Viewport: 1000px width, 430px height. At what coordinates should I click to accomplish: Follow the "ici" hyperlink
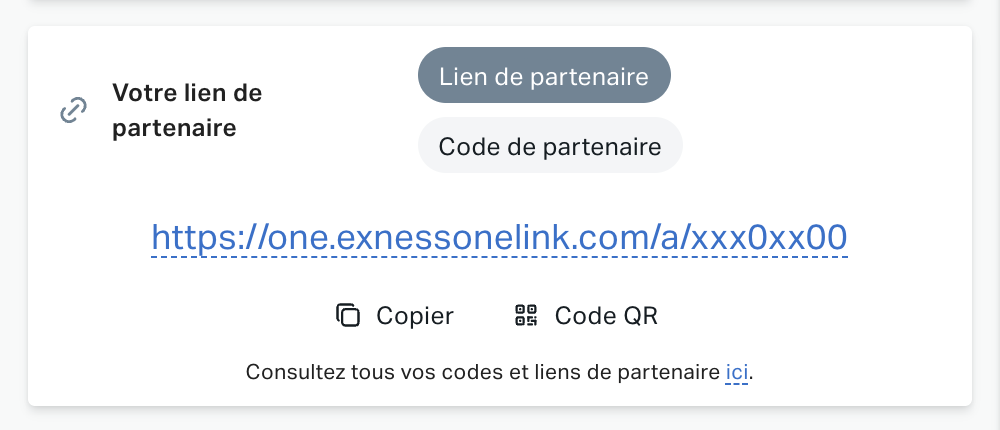point(737,373)
